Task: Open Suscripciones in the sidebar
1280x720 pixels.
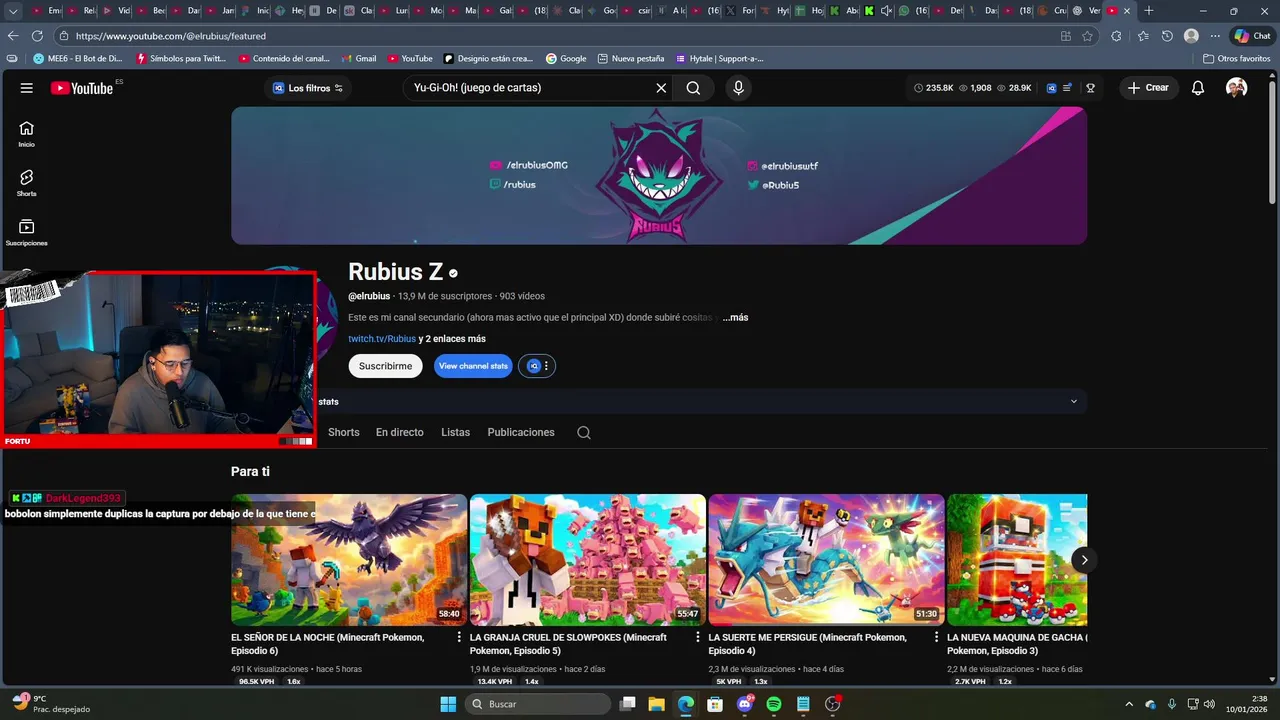Action: tap(27, 233)
